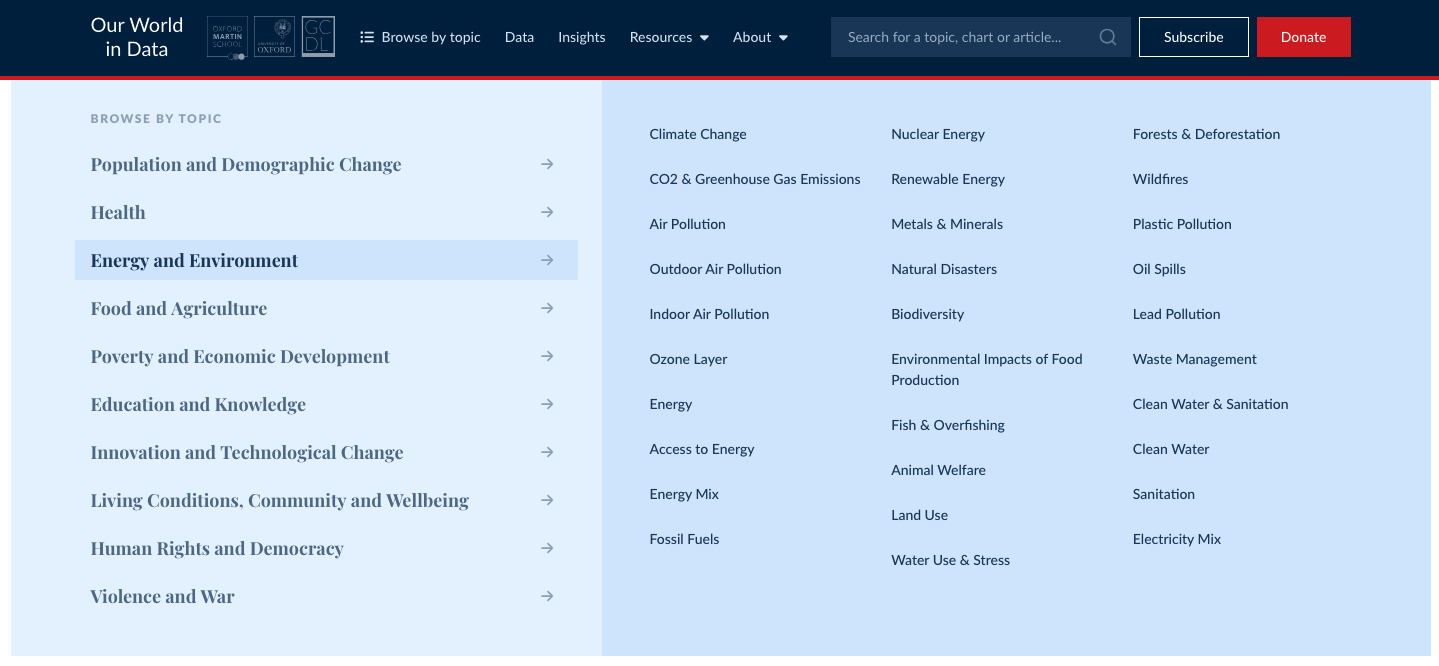Screen dimensions: 1439x666
Task: Select Energy and Environment from topic list
Action: coord(193,260)
